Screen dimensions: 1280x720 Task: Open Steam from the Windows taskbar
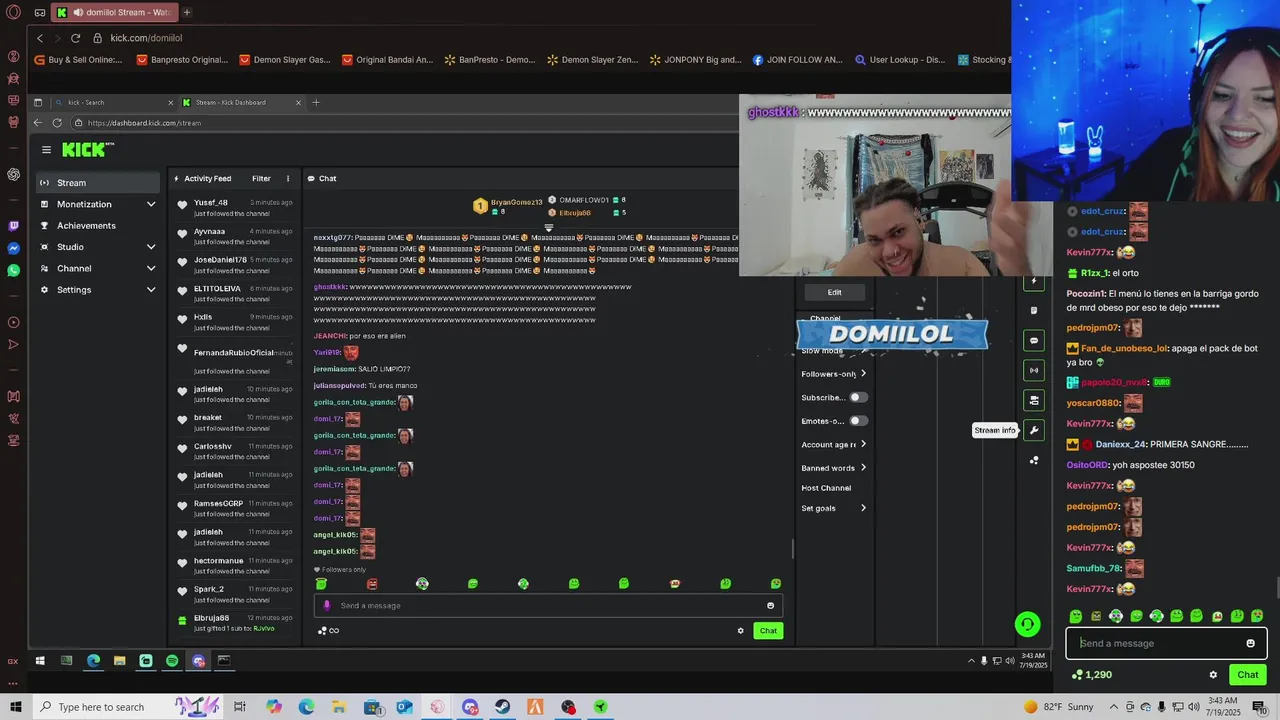pyautogui.click(x=503, y=707)
